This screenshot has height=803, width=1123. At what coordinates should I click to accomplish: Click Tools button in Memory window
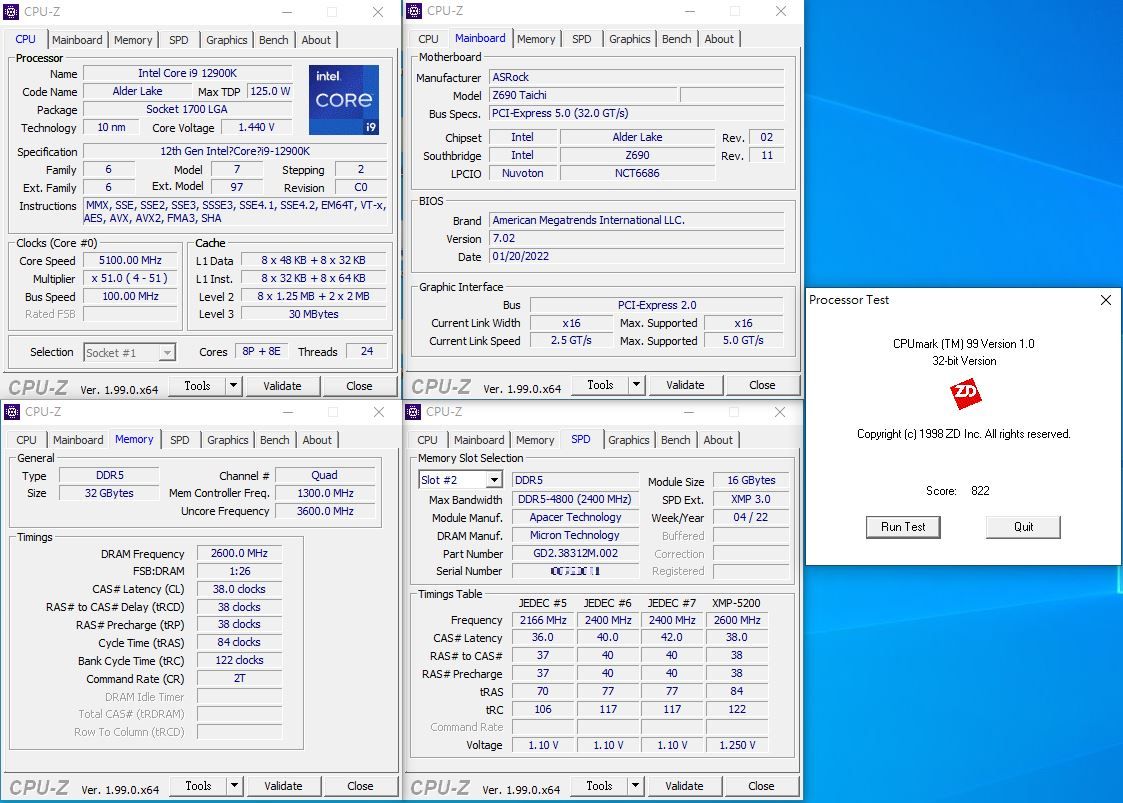point(198,786)
